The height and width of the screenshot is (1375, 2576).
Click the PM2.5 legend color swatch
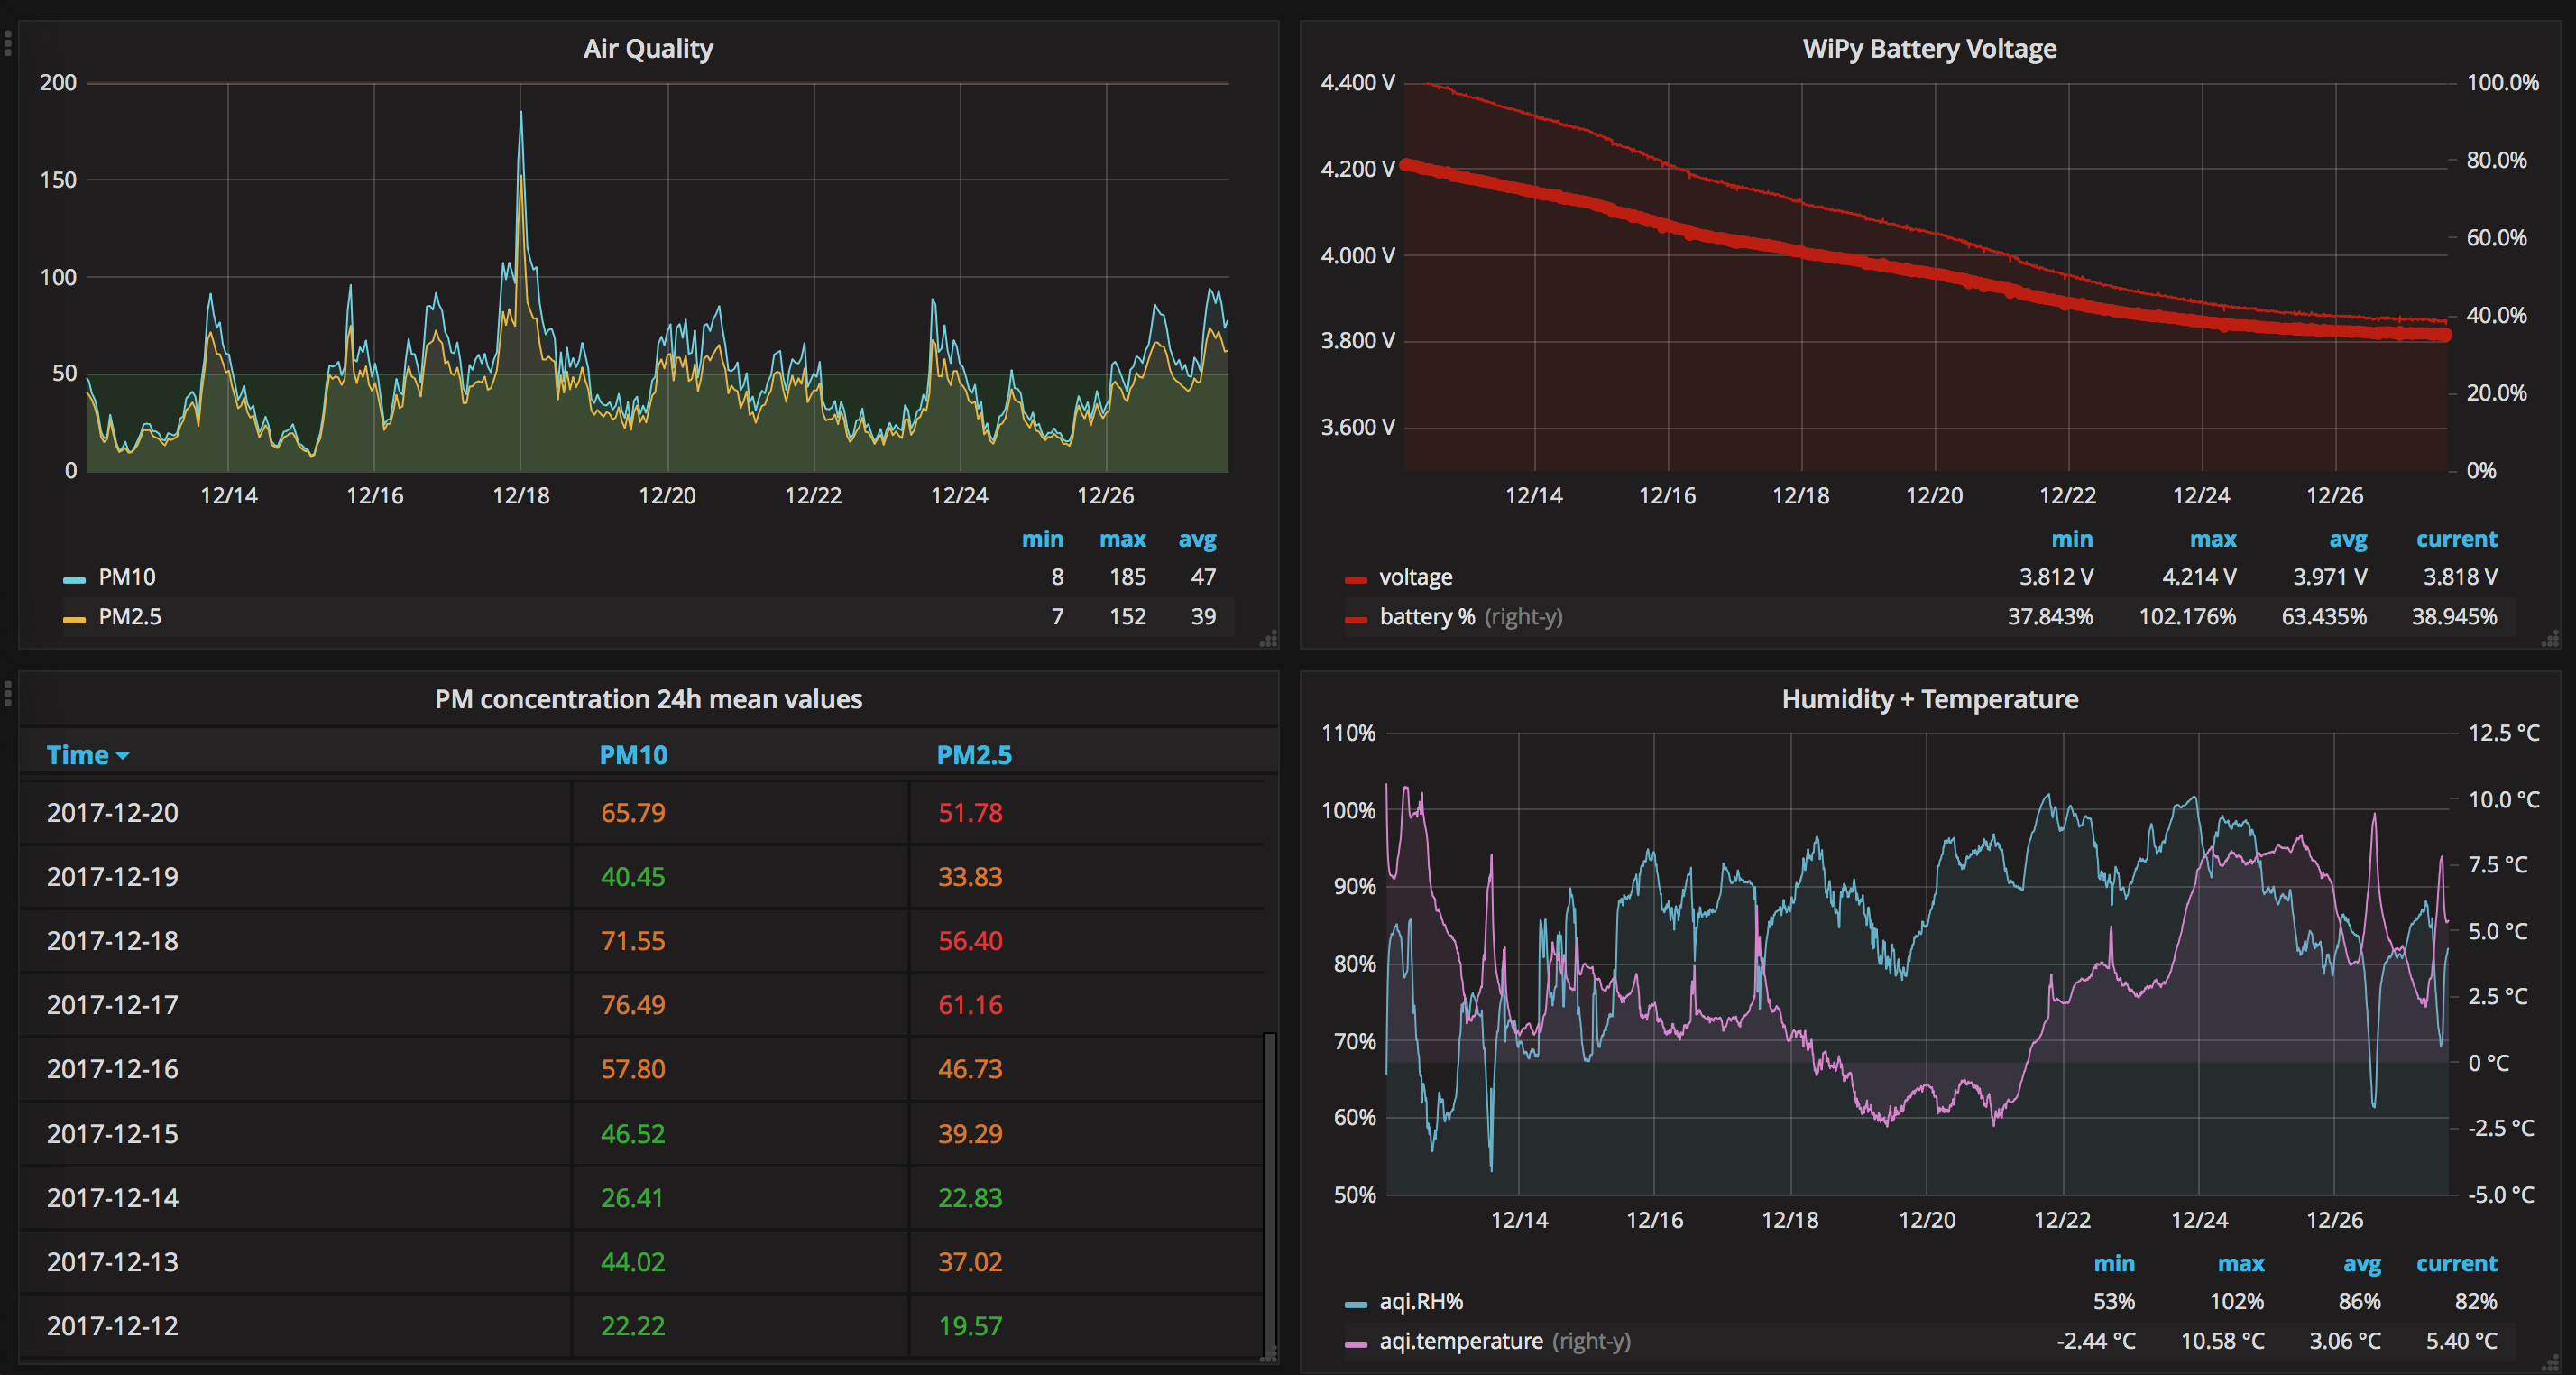point(74,620)
